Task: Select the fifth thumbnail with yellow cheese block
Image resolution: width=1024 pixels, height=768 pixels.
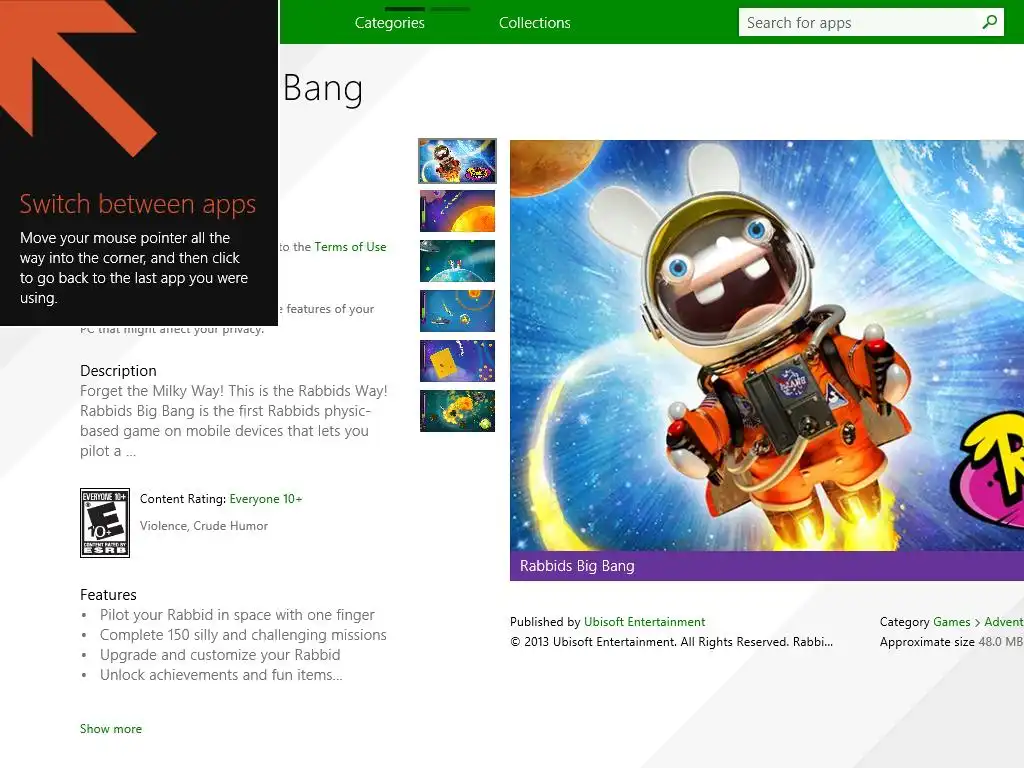Action: [x=457, y=360]
